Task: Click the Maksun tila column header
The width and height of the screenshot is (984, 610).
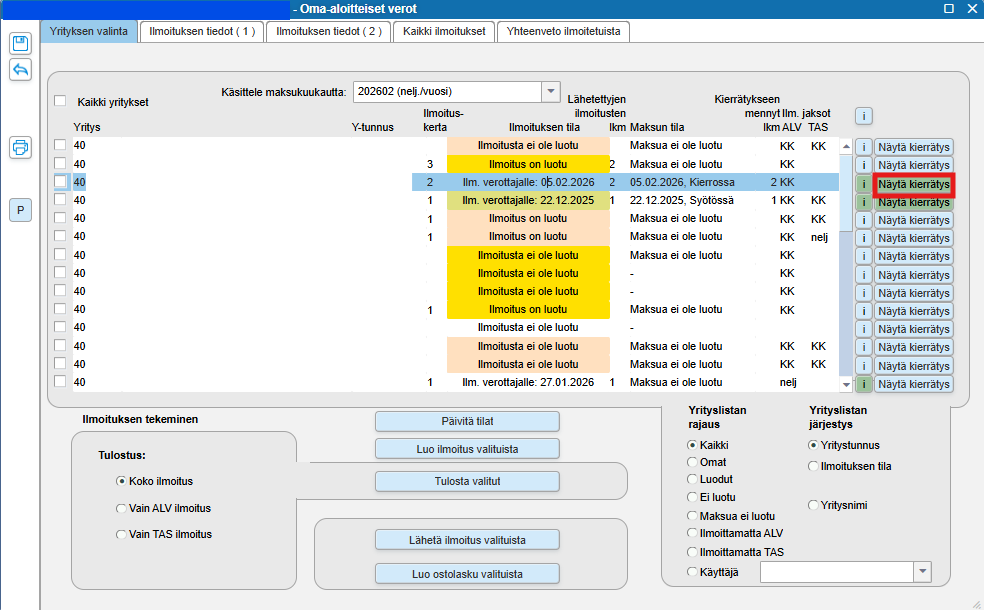Action: pos(657,127)
